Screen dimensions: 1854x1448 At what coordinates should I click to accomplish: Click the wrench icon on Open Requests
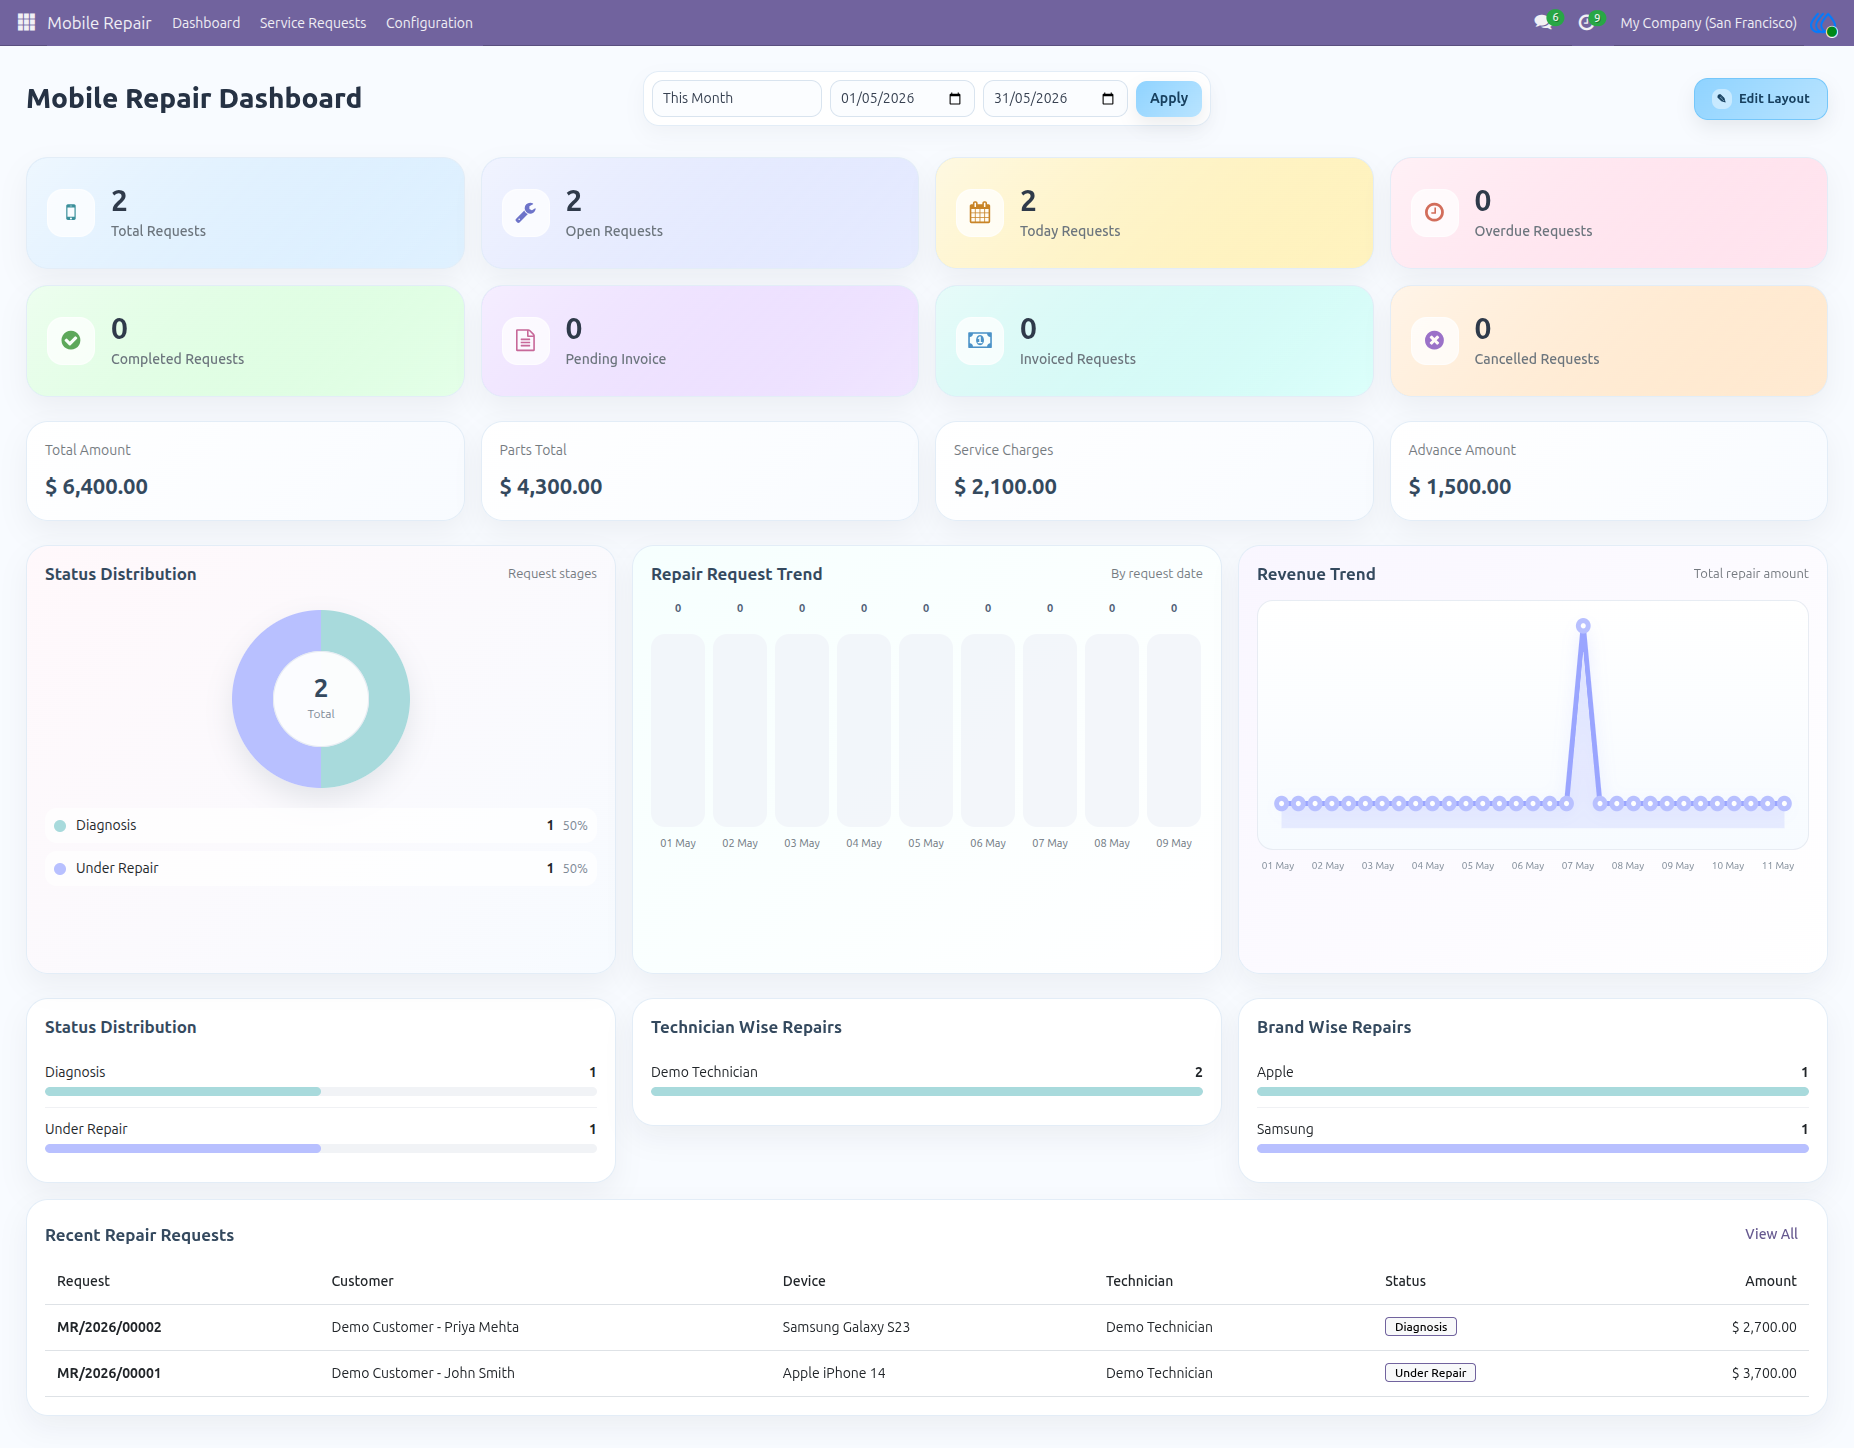pyautogui.click(x=526, y=212)
